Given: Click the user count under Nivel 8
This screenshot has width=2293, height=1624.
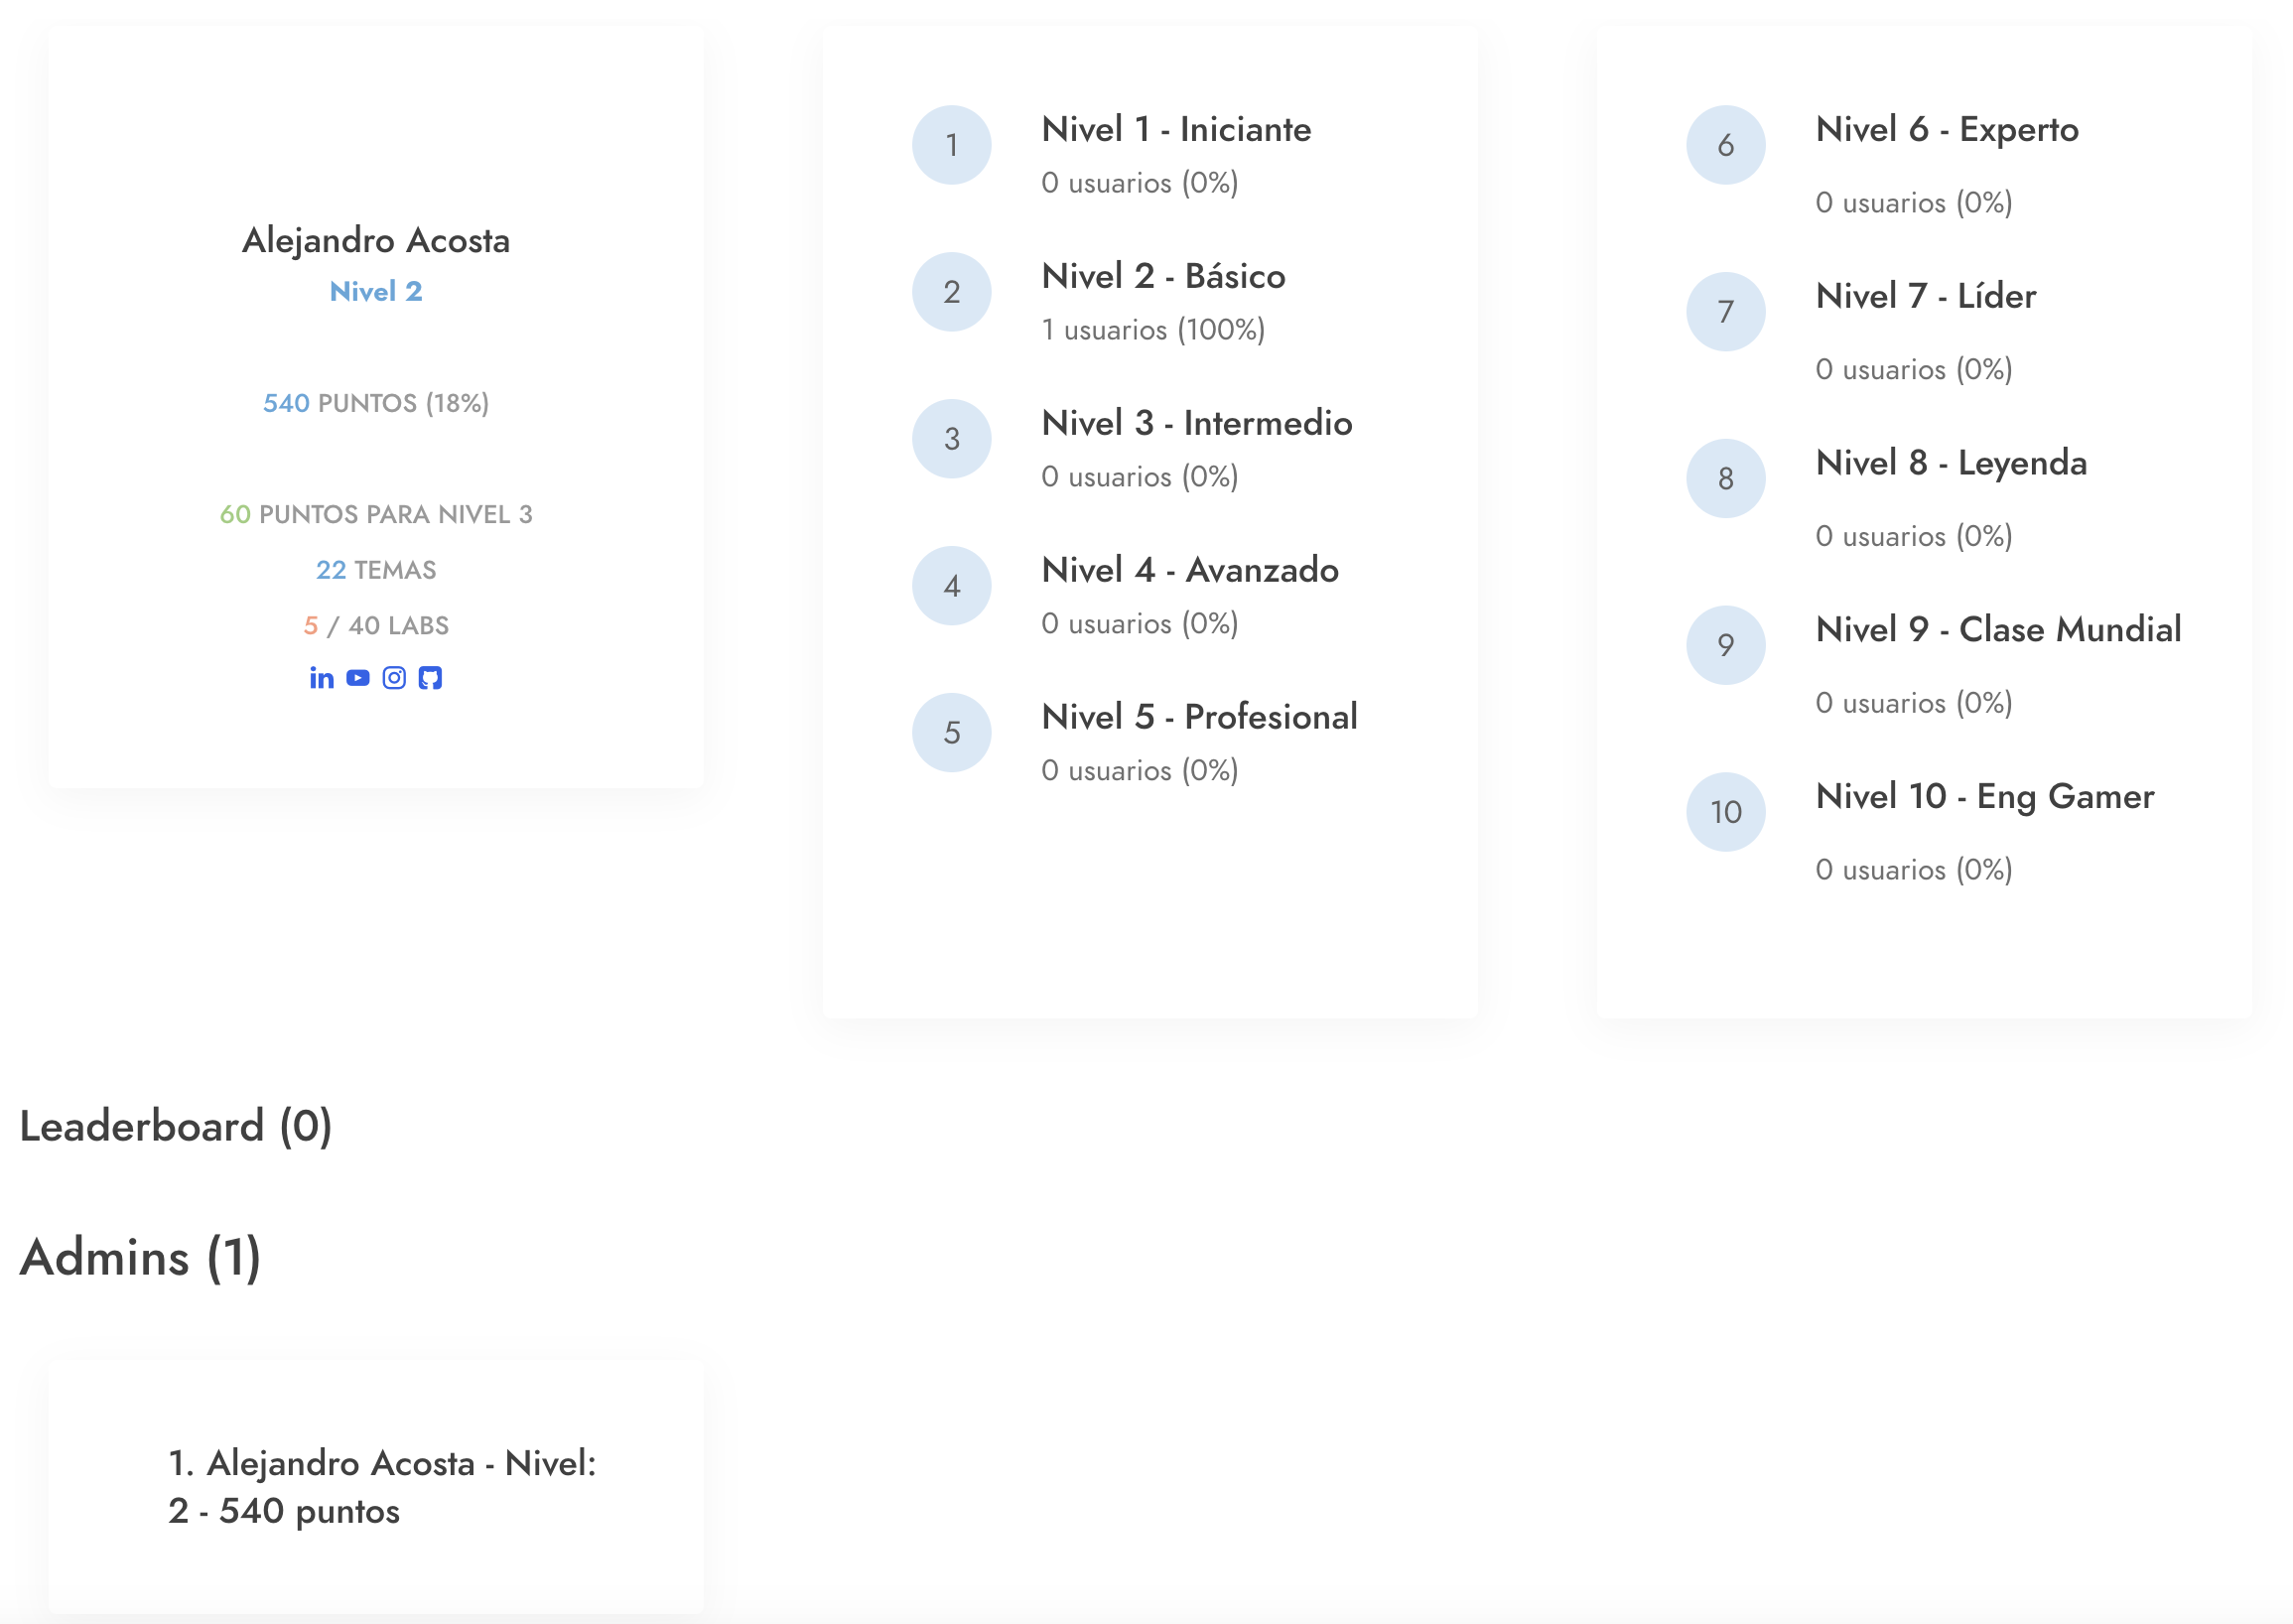Looking at the screenshot, I should (1914, 537).
